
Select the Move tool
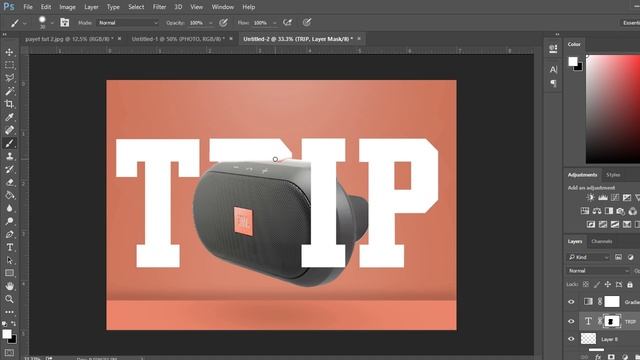click(9, 52)
